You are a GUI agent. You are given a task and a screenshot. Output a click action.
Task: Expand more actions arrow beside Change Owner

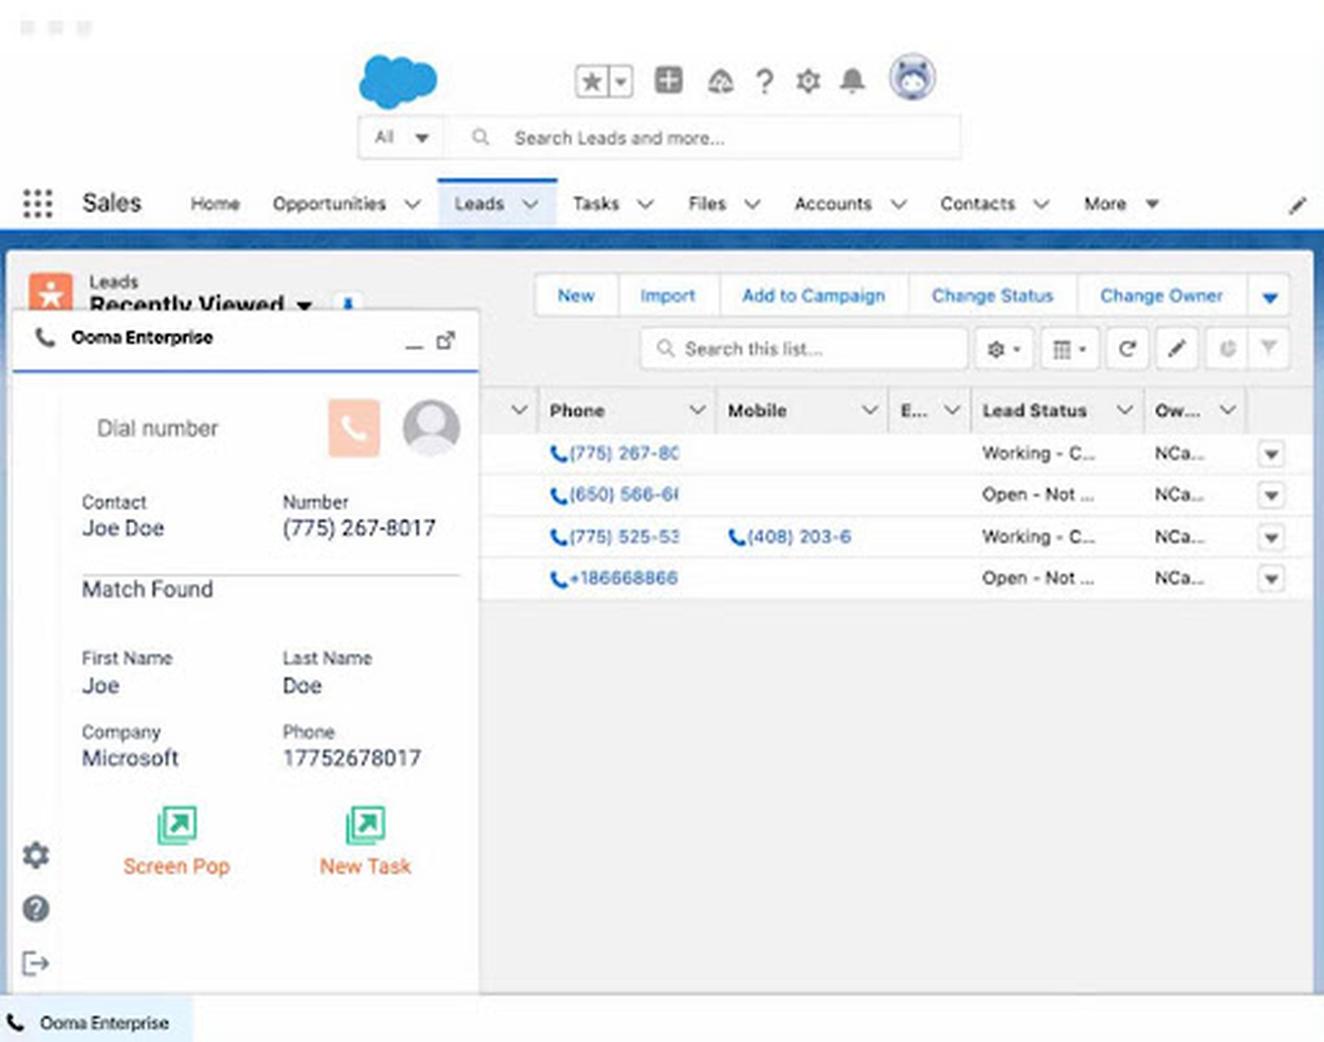[1269, 297]
